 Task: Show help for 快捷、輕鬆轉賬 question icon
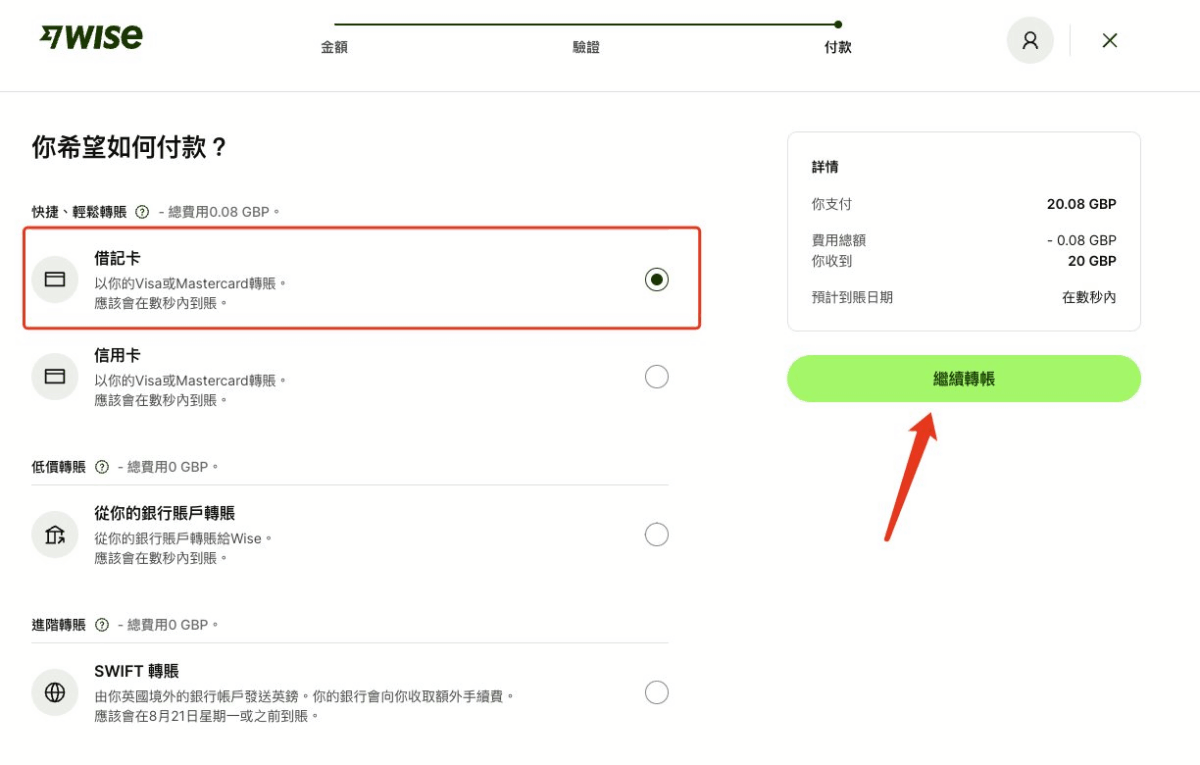click(x=142, y=212)
